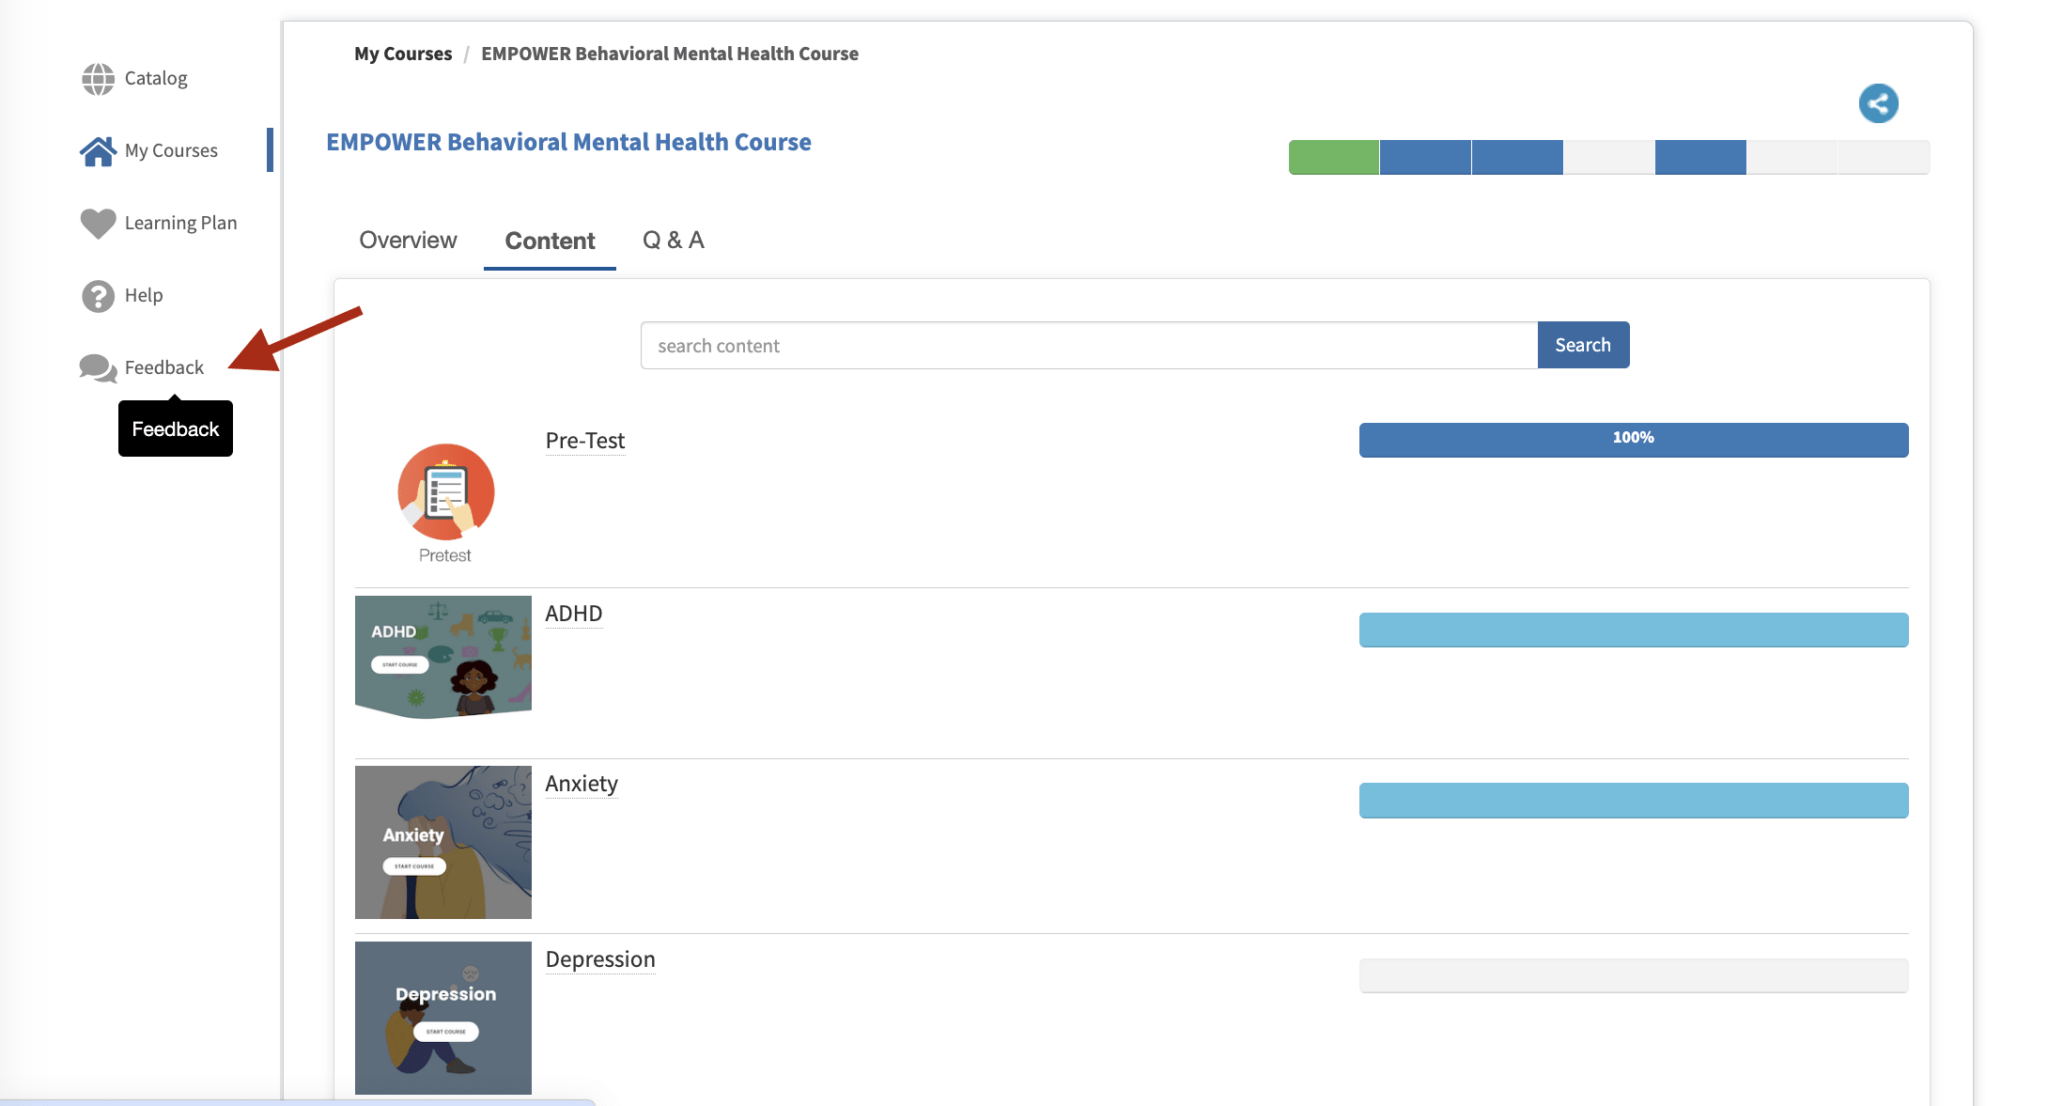Click the Anxiety course thumbnail
The height and width of the screenshot is (1106, 2048).
click(x=443, y=842)
